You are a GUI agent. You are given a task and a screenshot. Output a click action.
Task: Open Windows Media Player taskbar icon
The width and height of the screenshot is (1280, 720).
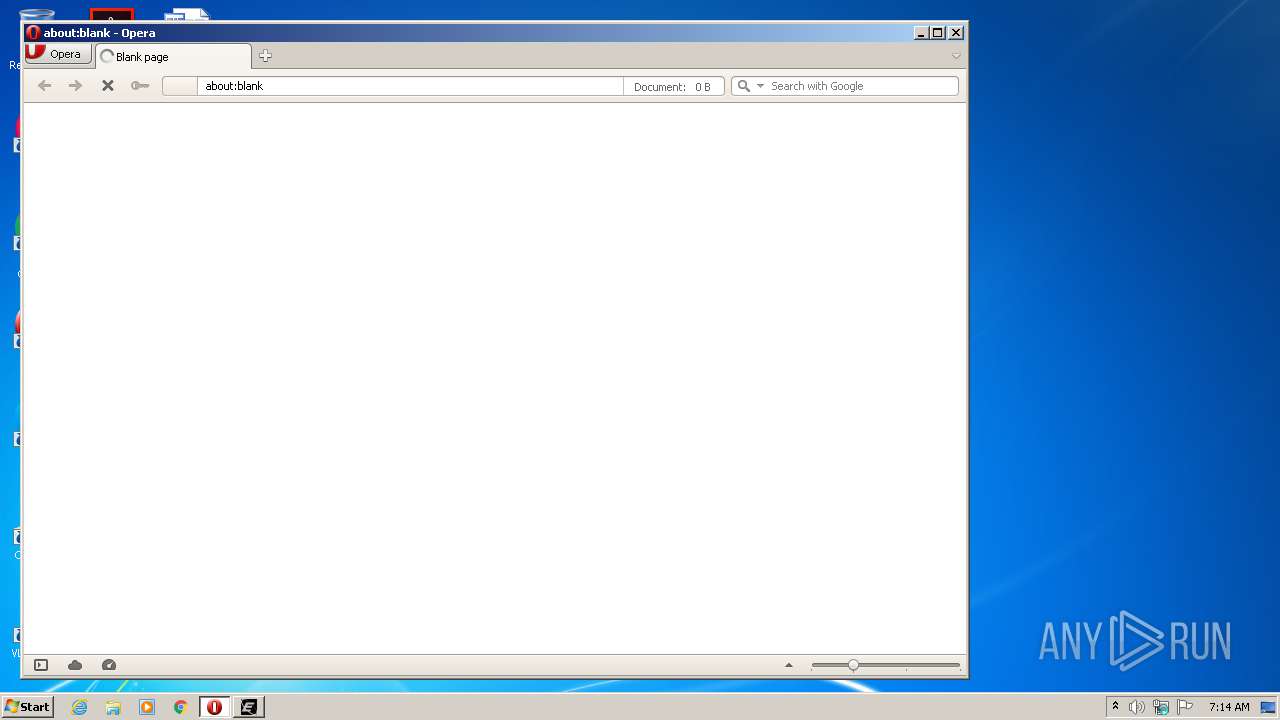point(147,707)
